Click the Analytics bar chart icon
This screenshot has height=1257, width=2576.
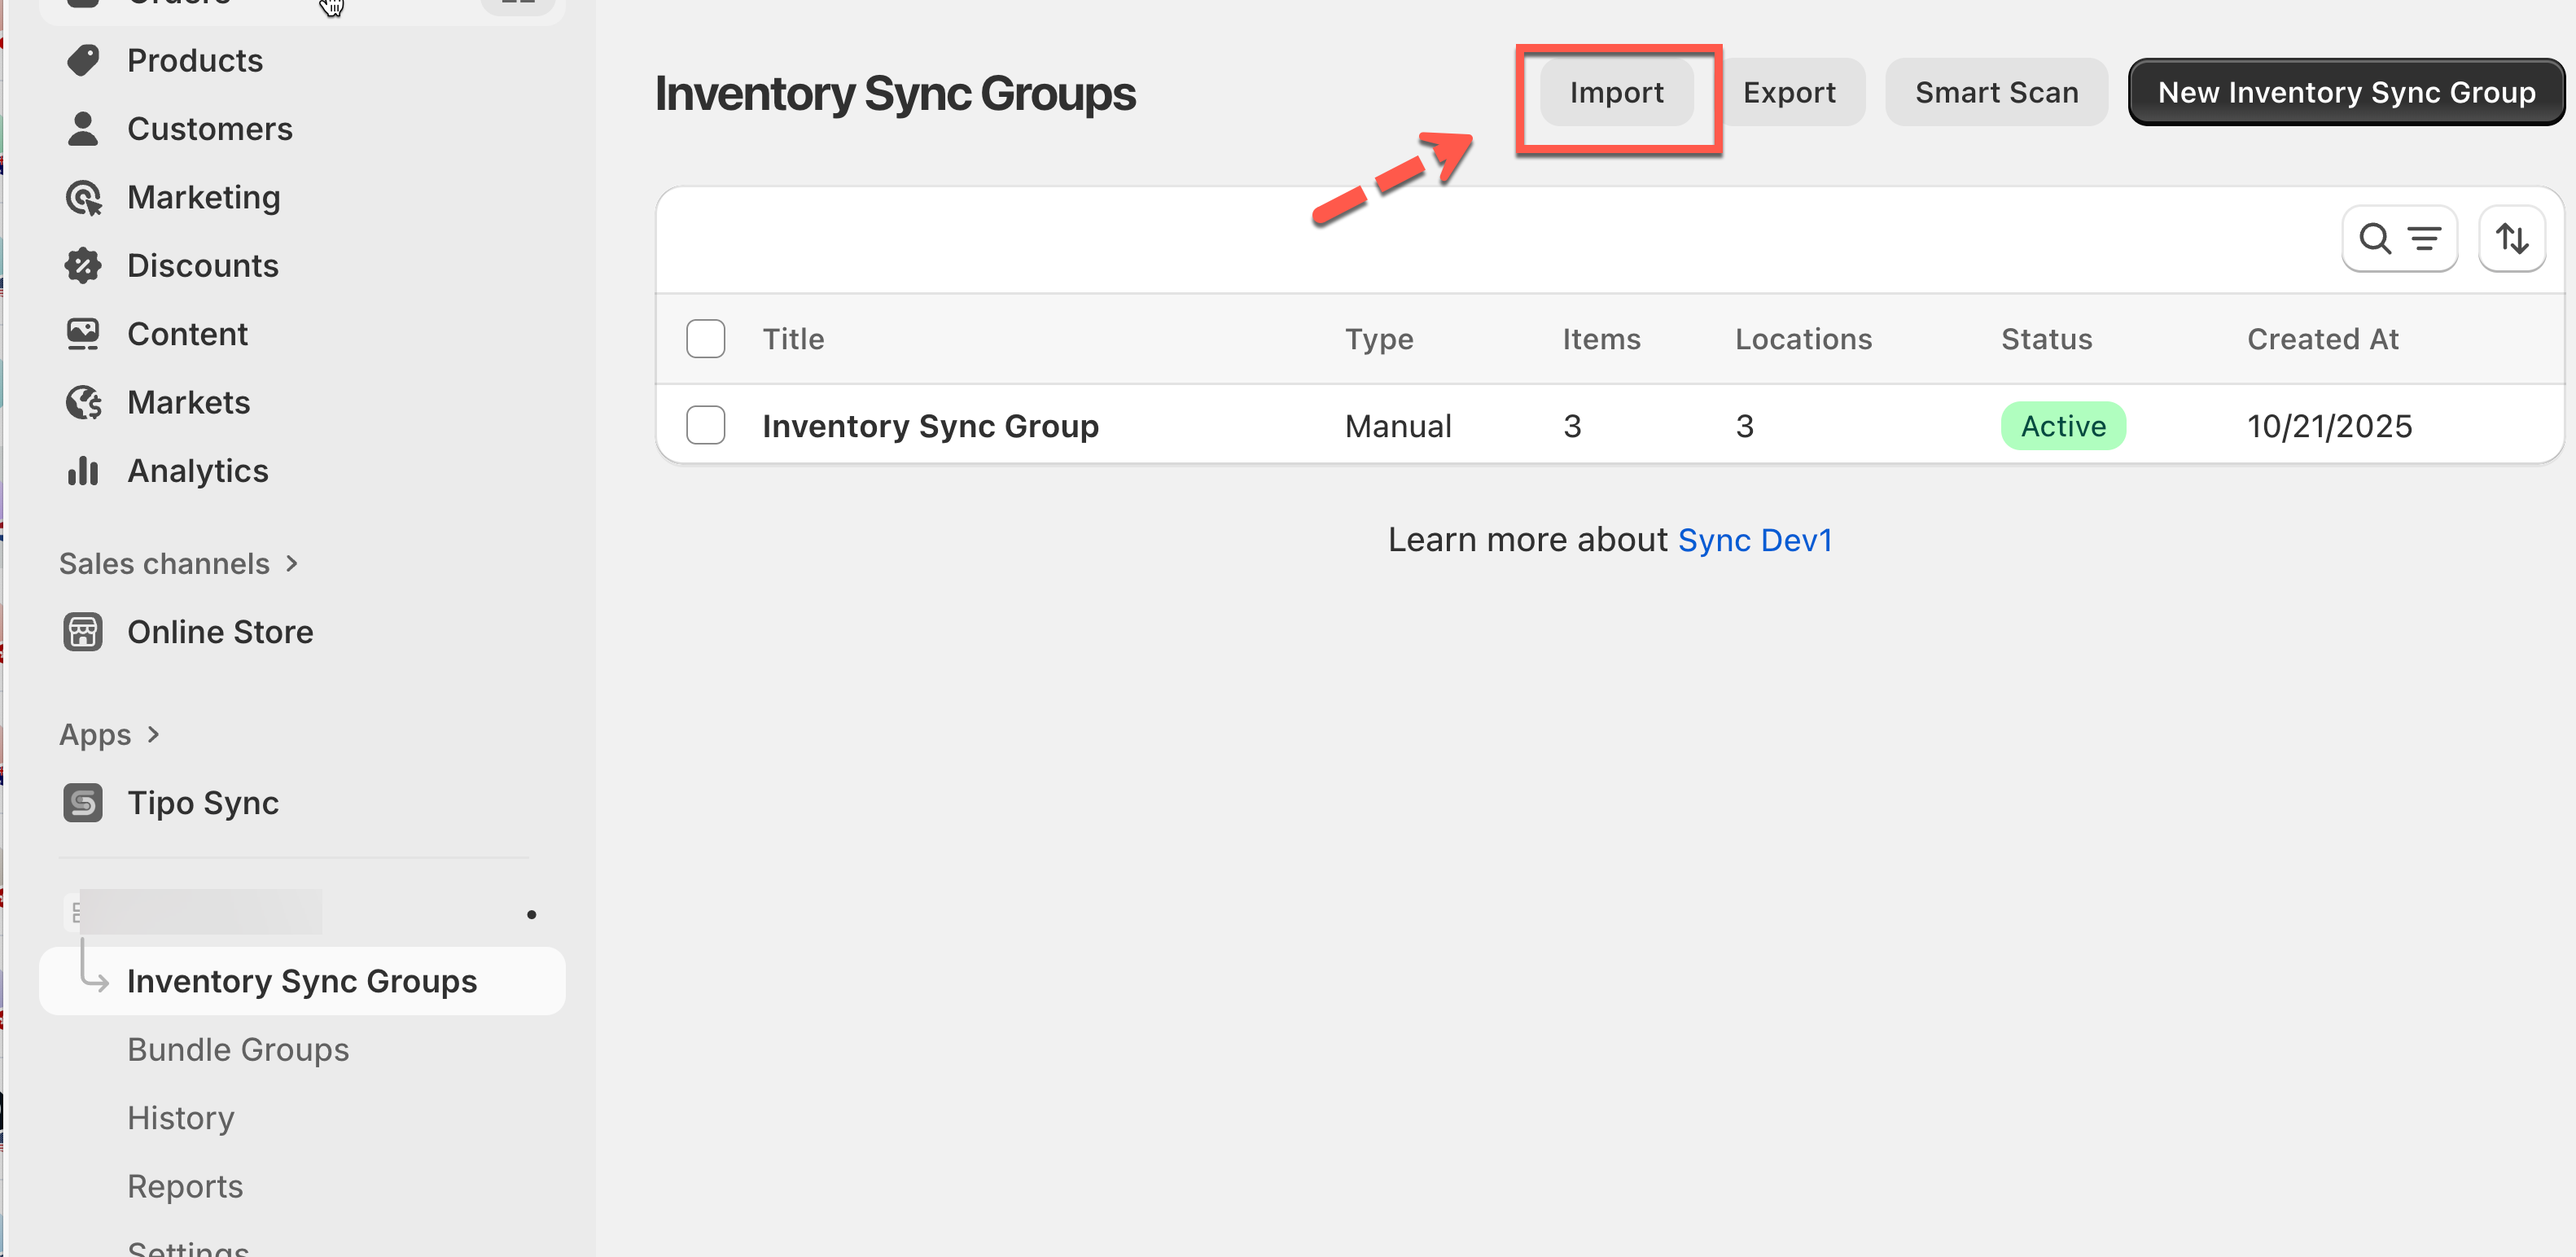click(83, 471)
